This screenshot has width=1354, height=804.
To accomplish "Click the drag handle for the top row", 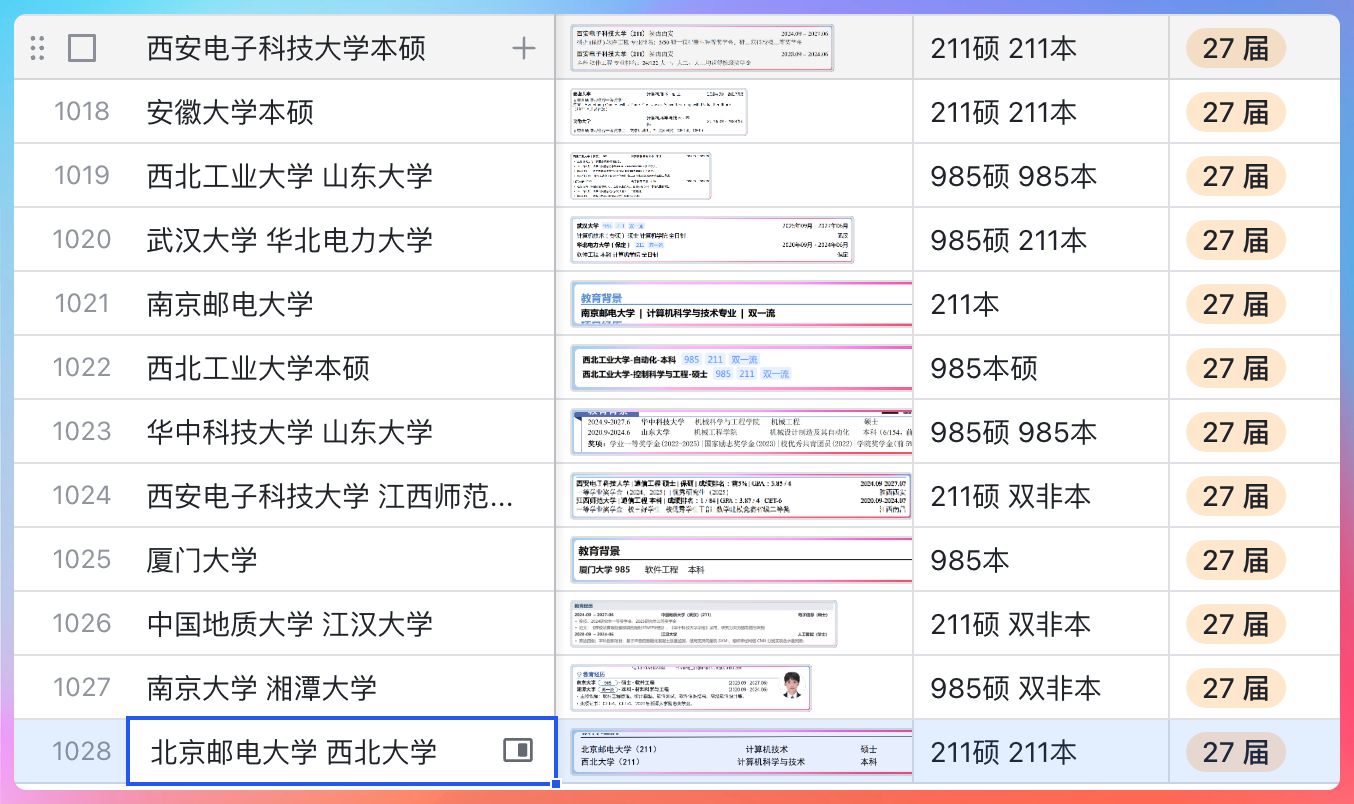I will pos(38,48).
